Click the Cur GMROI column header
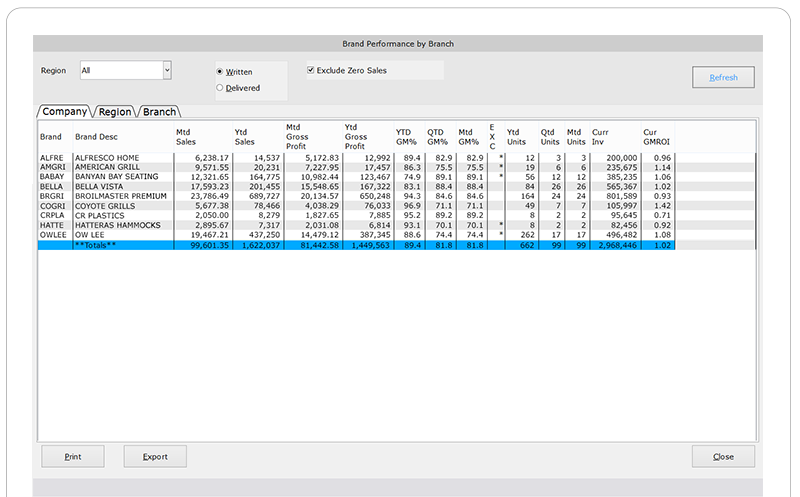The image size is (800, 497). pyautogui.click(x=656, y=137)
